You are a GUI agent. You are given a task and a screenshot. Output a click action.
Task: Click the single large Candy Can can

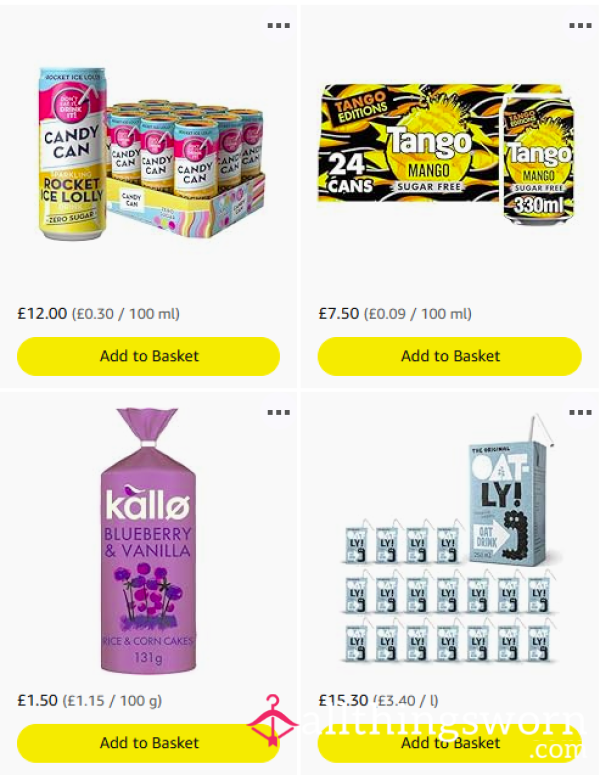[72, 153]
